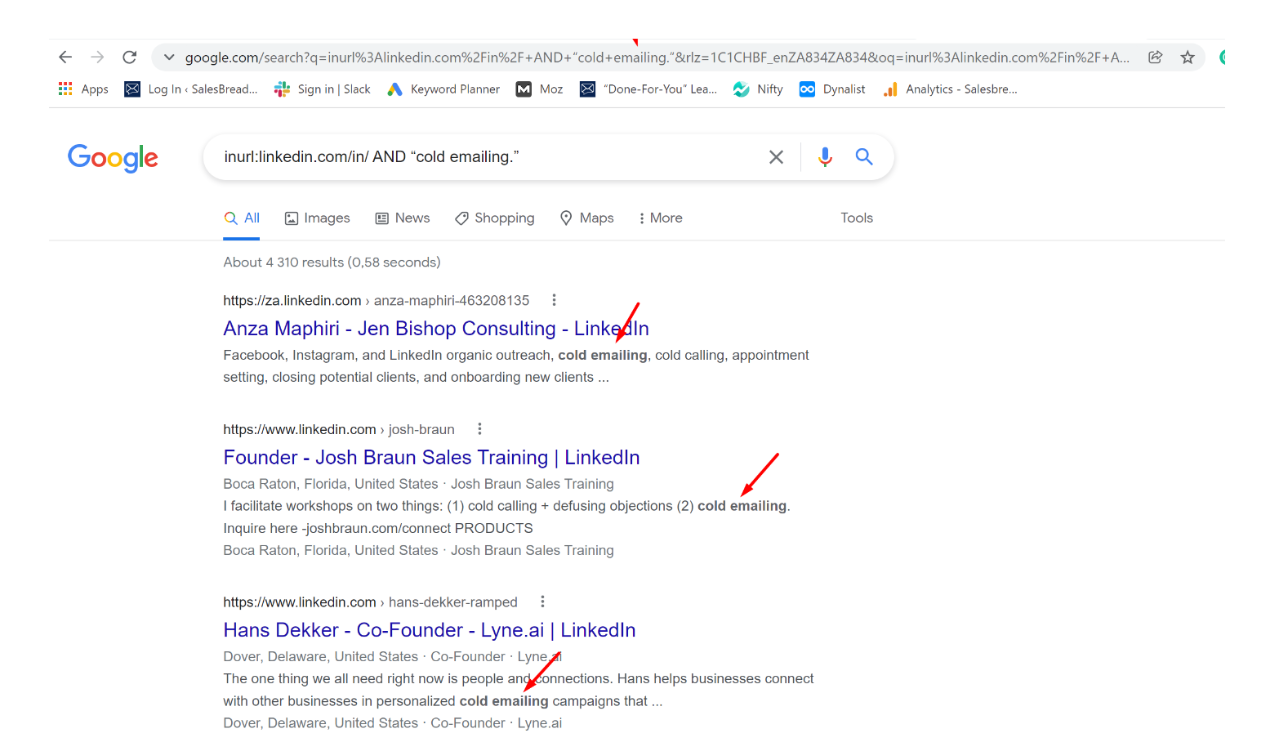Switch to the Maps tab

(586, 218)
